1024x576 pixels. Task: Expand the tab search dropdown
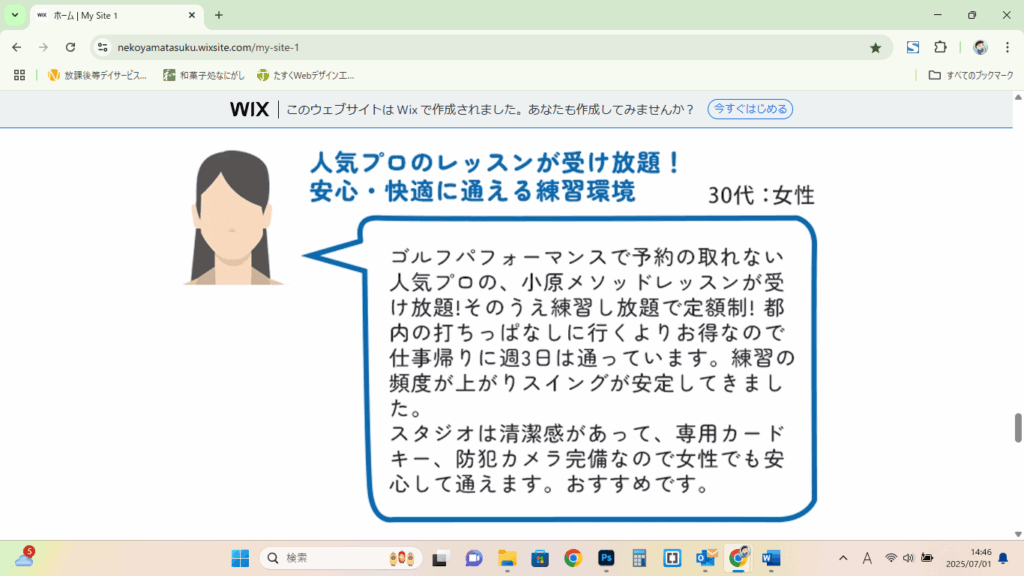[15, 15]
